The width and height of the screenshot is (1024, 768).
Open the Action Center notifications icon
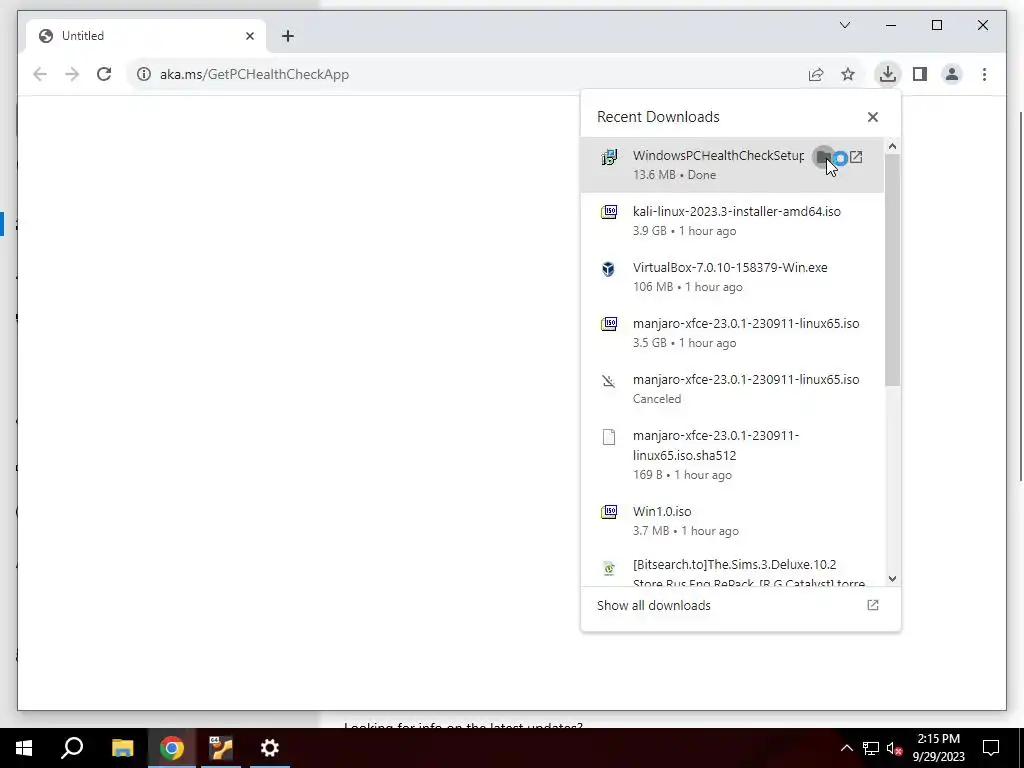991,748
